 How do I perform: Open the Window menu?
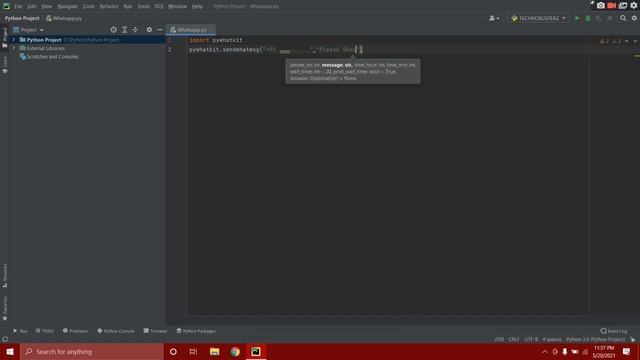(177, 6)
